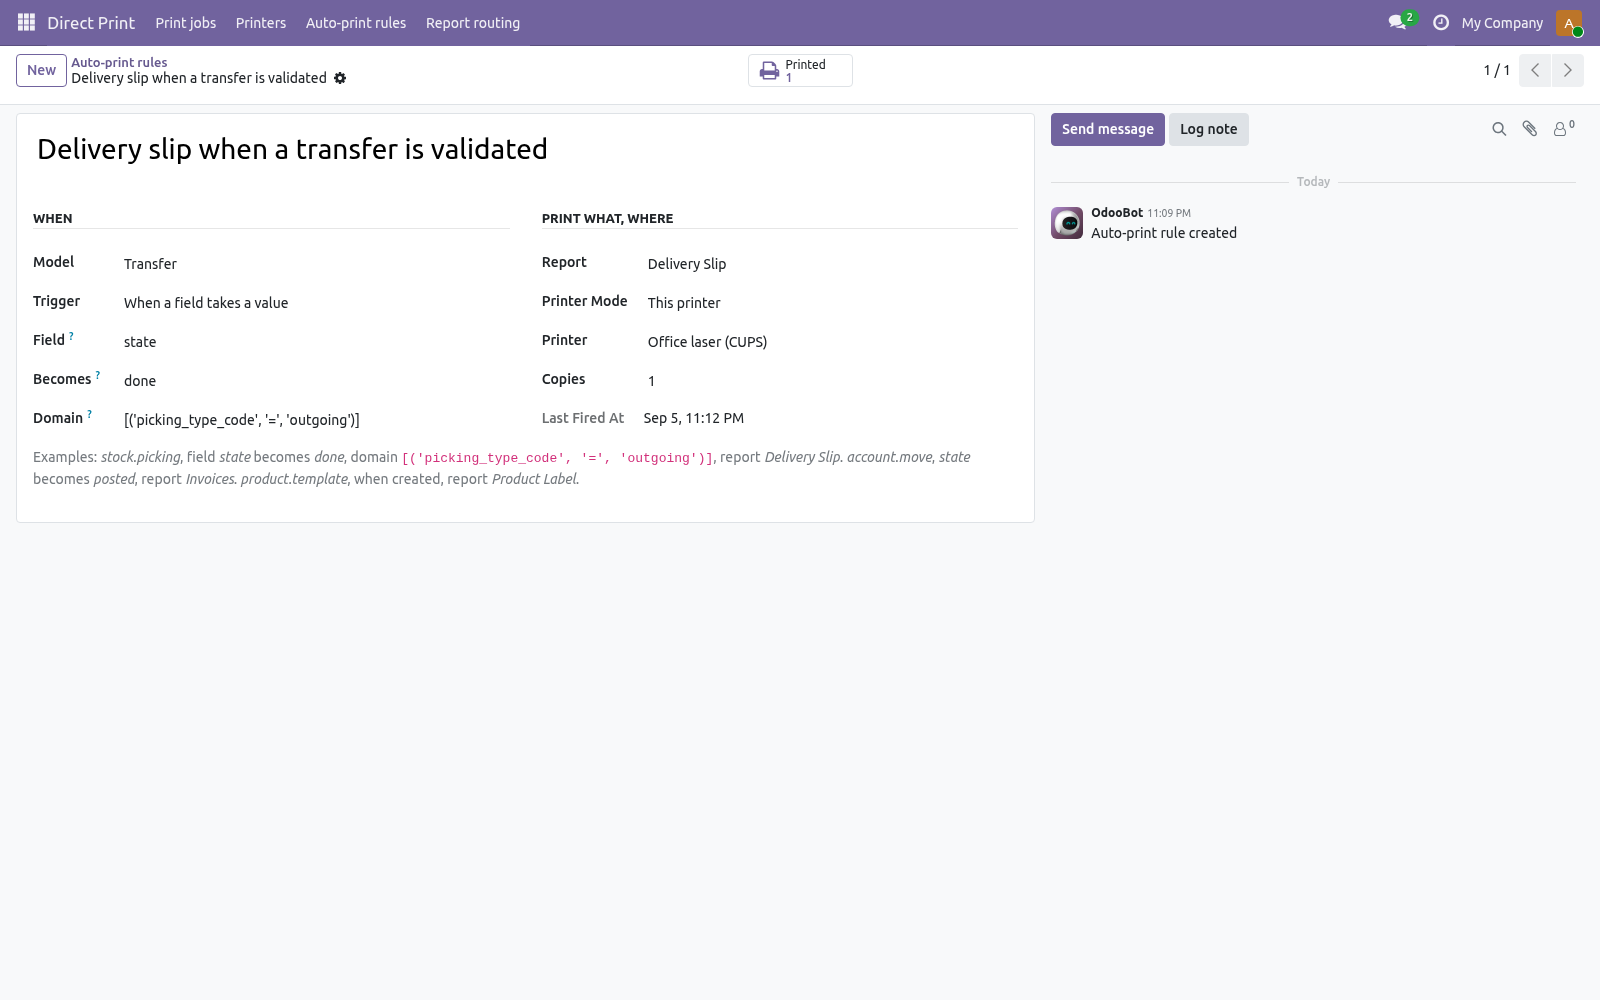The width and height of the screenshot is (1600, 1000).
Task: Click 'Auto-print rule created' message text
Action: click(1164, 233)
